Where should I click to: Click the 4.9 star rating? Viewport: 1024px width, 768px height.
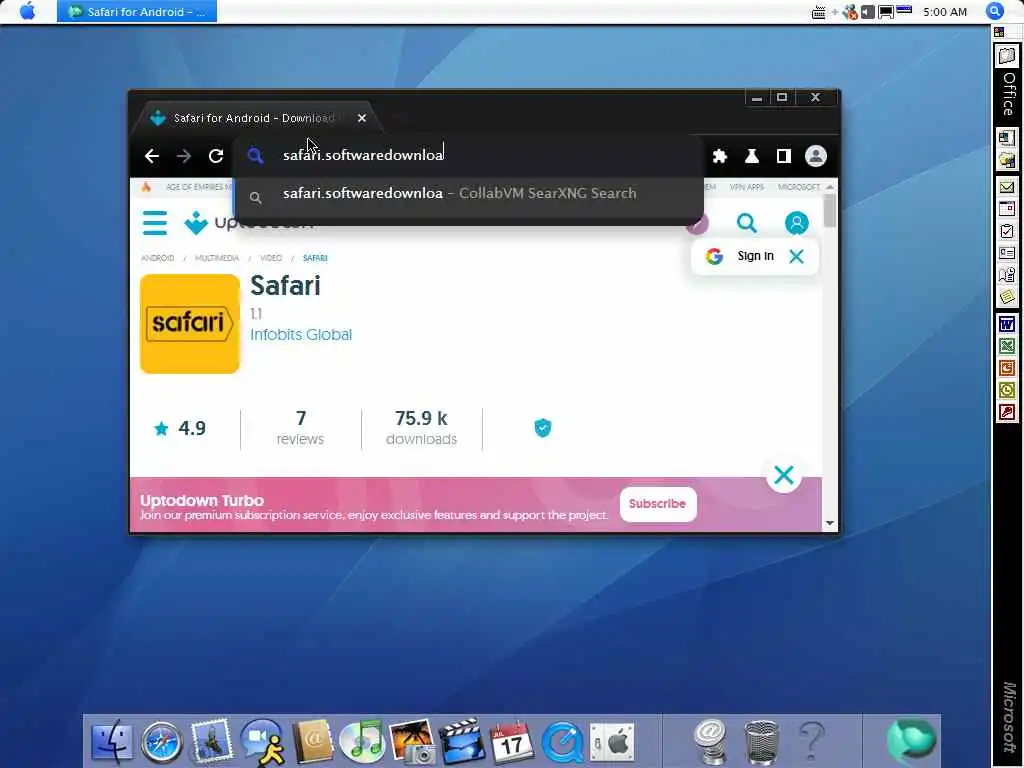(180, 428)
